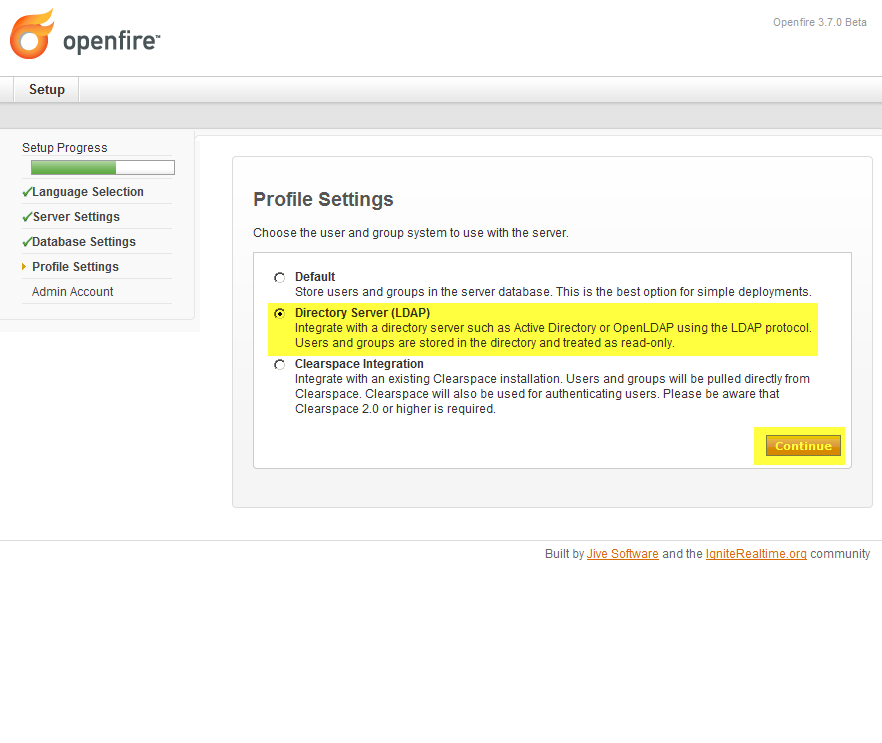Click the Admin Account step
Image resolution: width=882 pixels, height=743 pixels.
point(73,291)
